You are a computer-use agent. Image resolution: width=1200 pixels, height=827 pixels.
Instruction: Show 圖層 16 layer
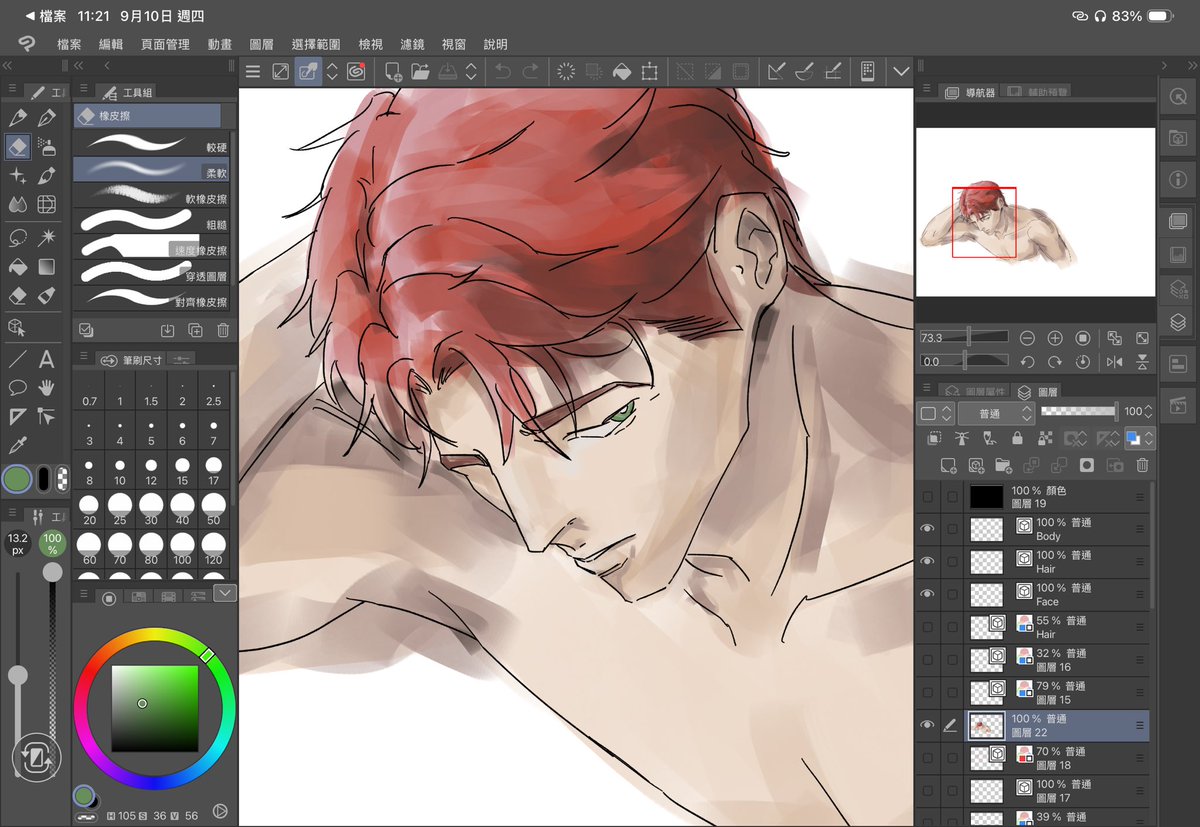click(927, 660)
